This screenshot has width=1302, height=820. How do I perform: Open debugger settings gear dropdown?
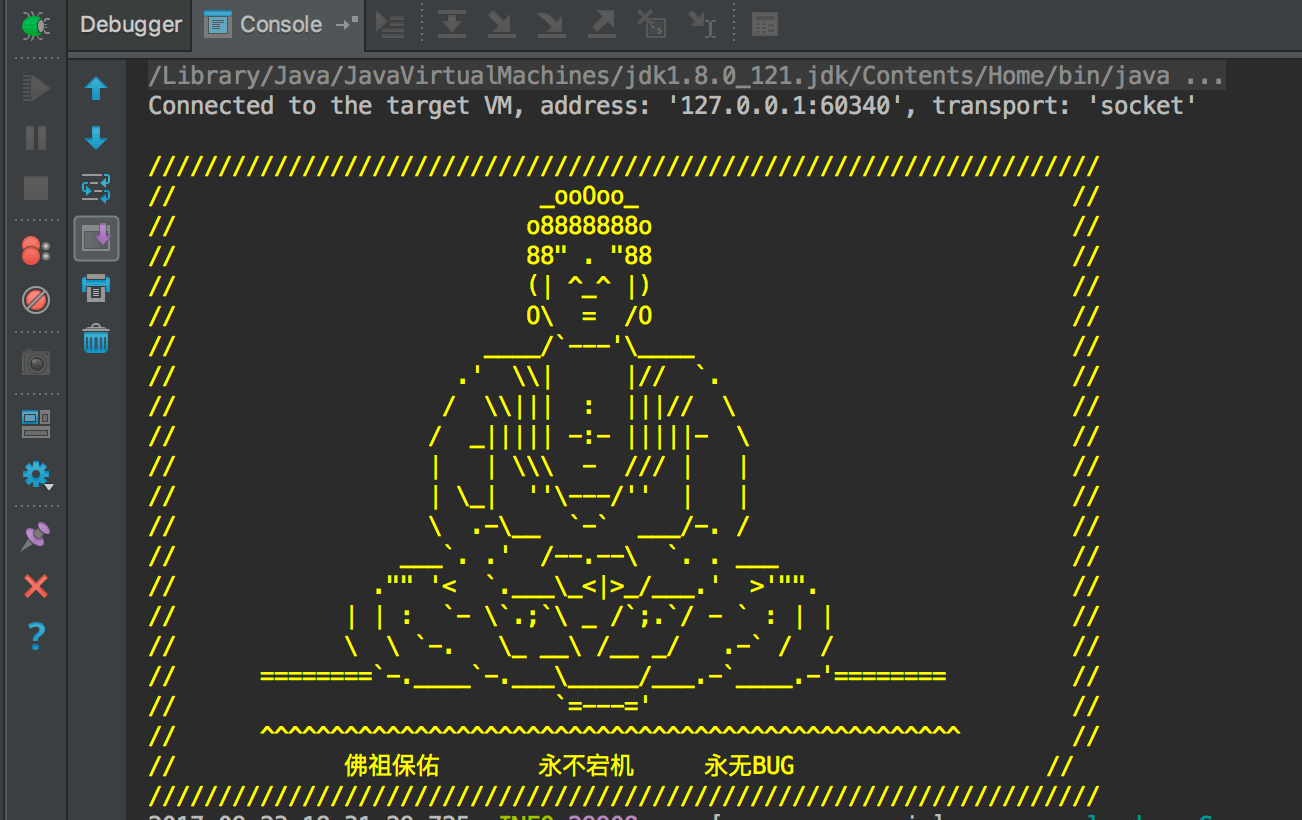pyautogui.click(x=37, y=475)
